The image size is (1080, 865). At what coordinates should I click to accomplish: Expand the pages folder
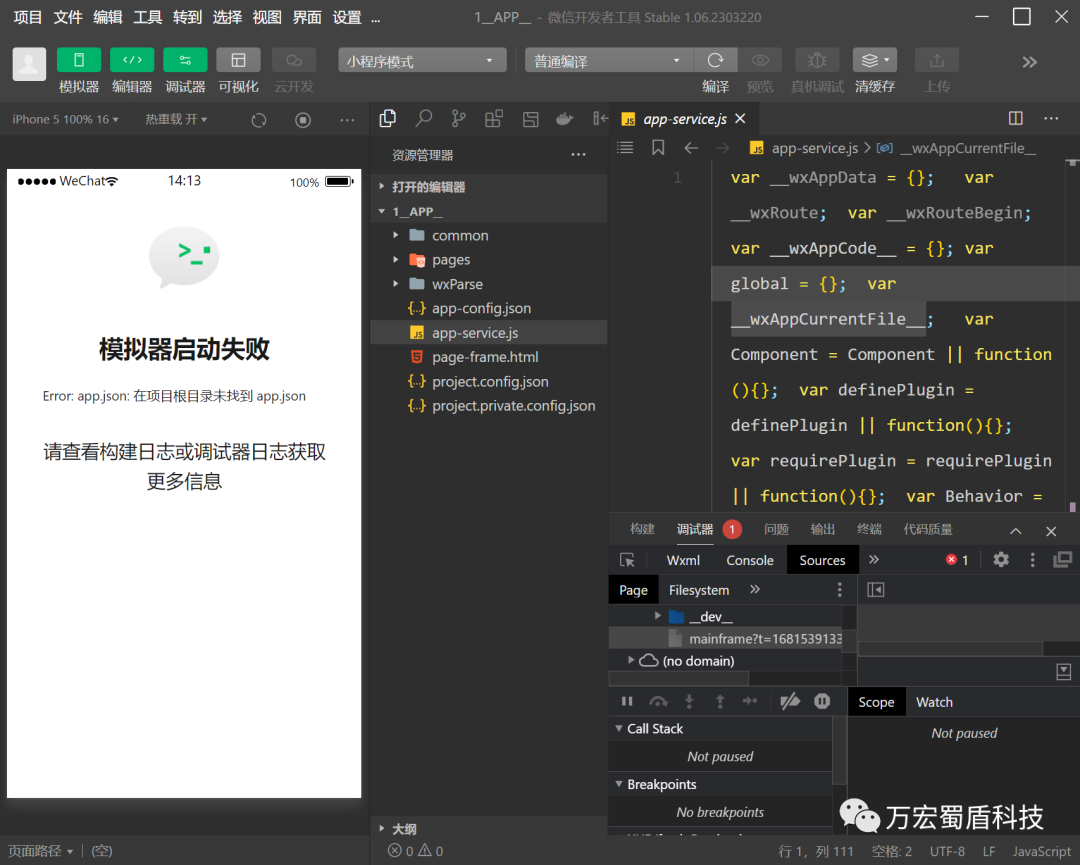coord(489,260)
